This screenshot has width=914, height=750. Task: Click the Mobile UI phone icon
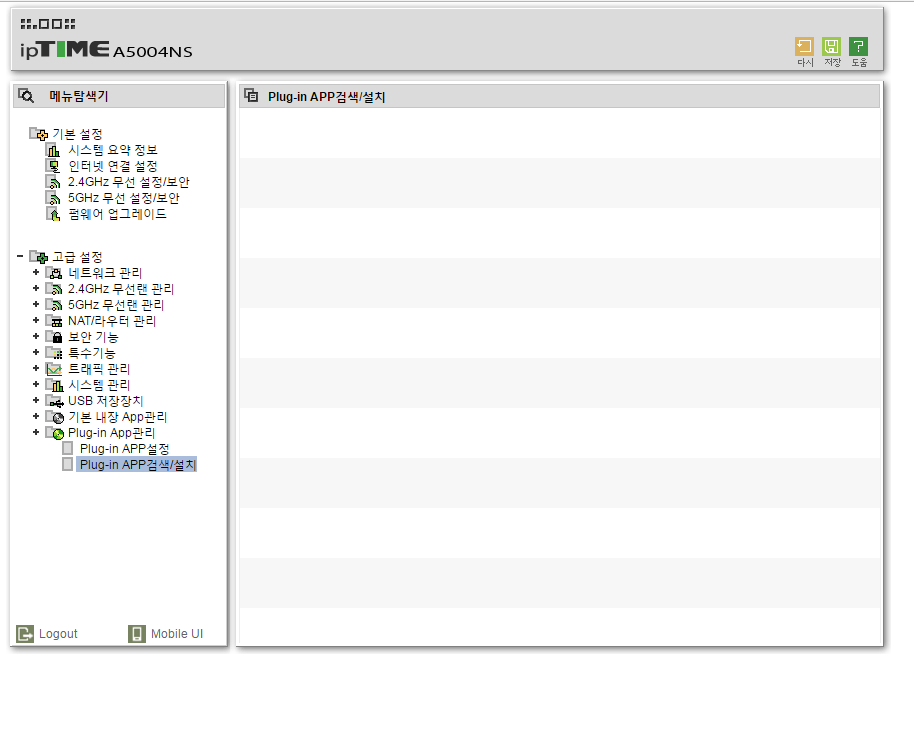(x=136, y=633)
